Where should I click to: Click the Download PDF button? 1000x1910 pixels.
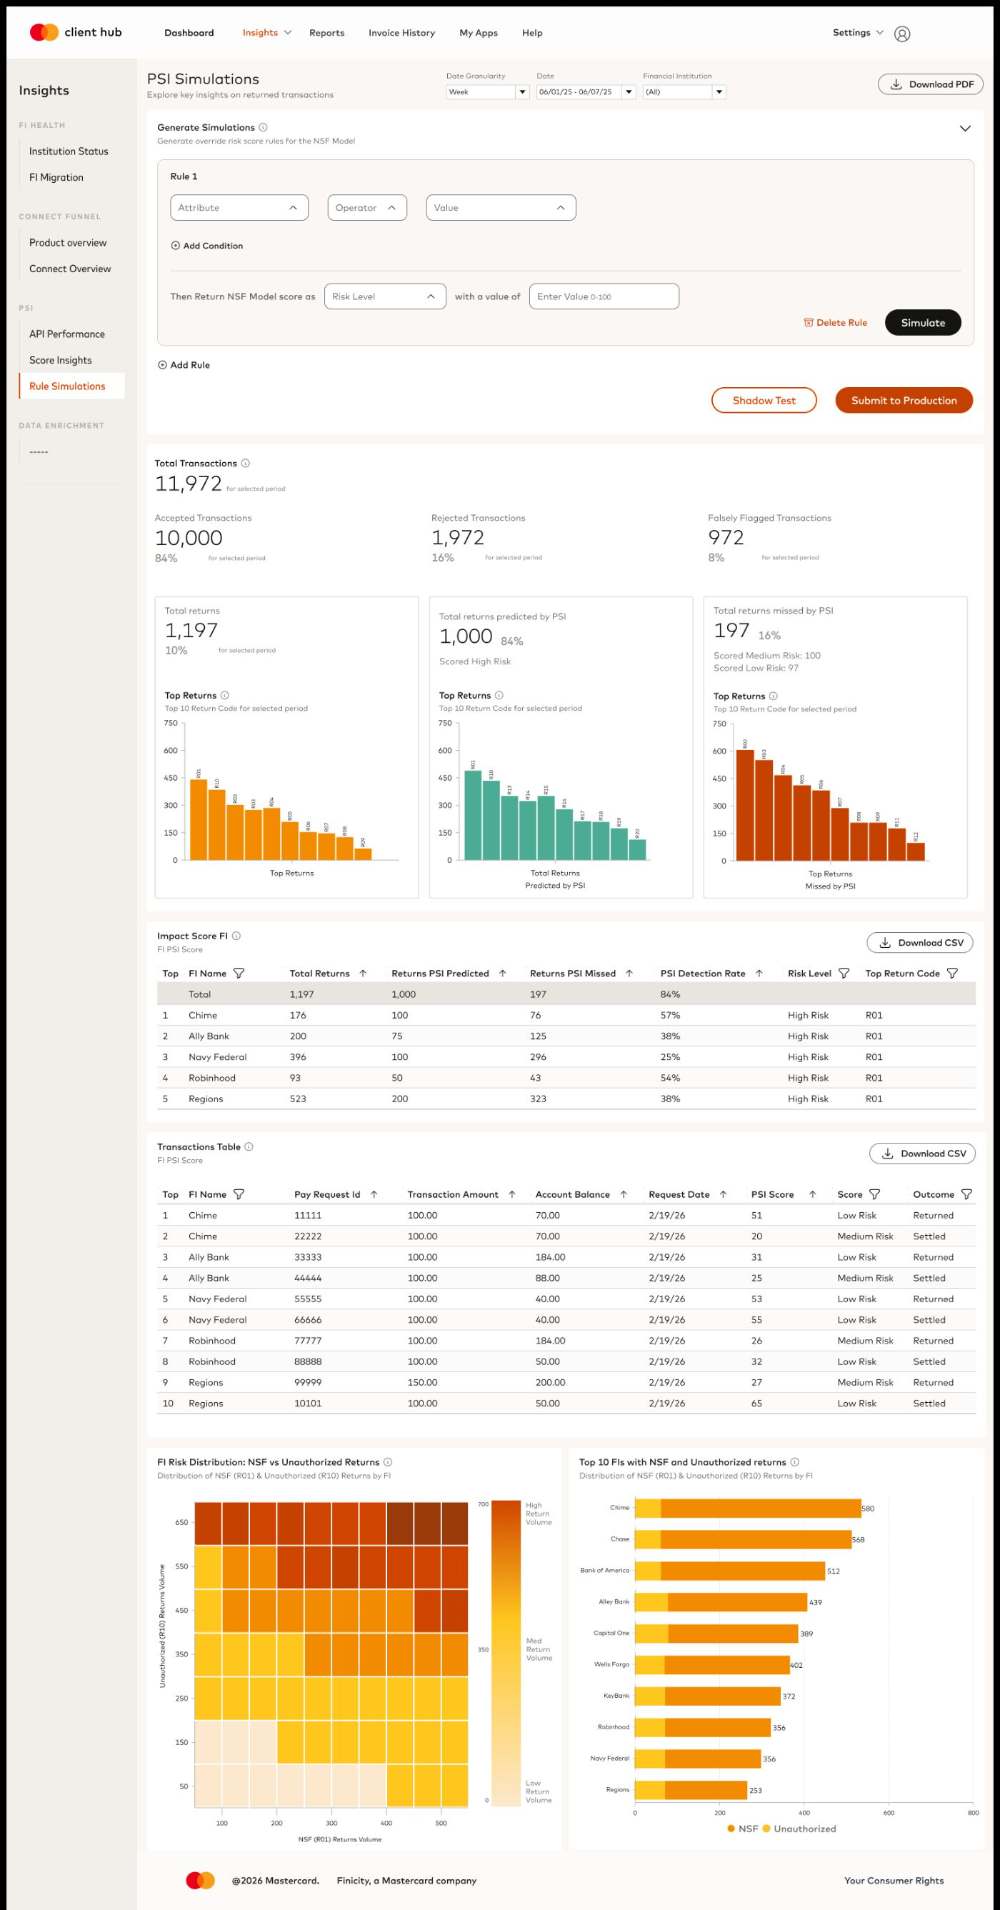tap(931, 85)
